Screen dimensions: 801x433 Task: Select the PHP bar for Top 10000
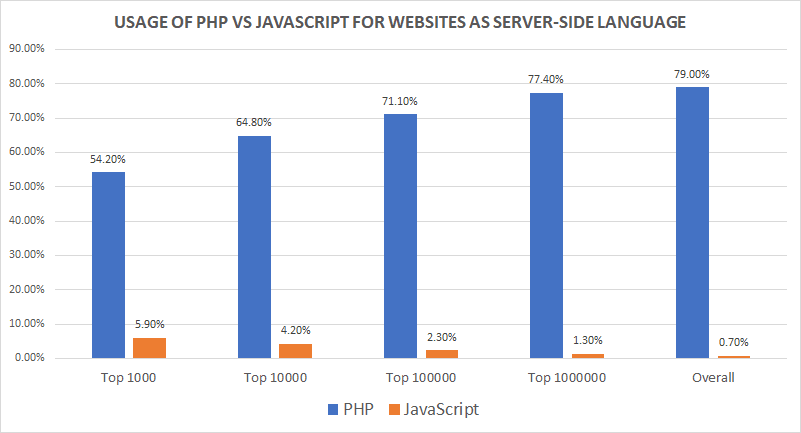(254, 247)
